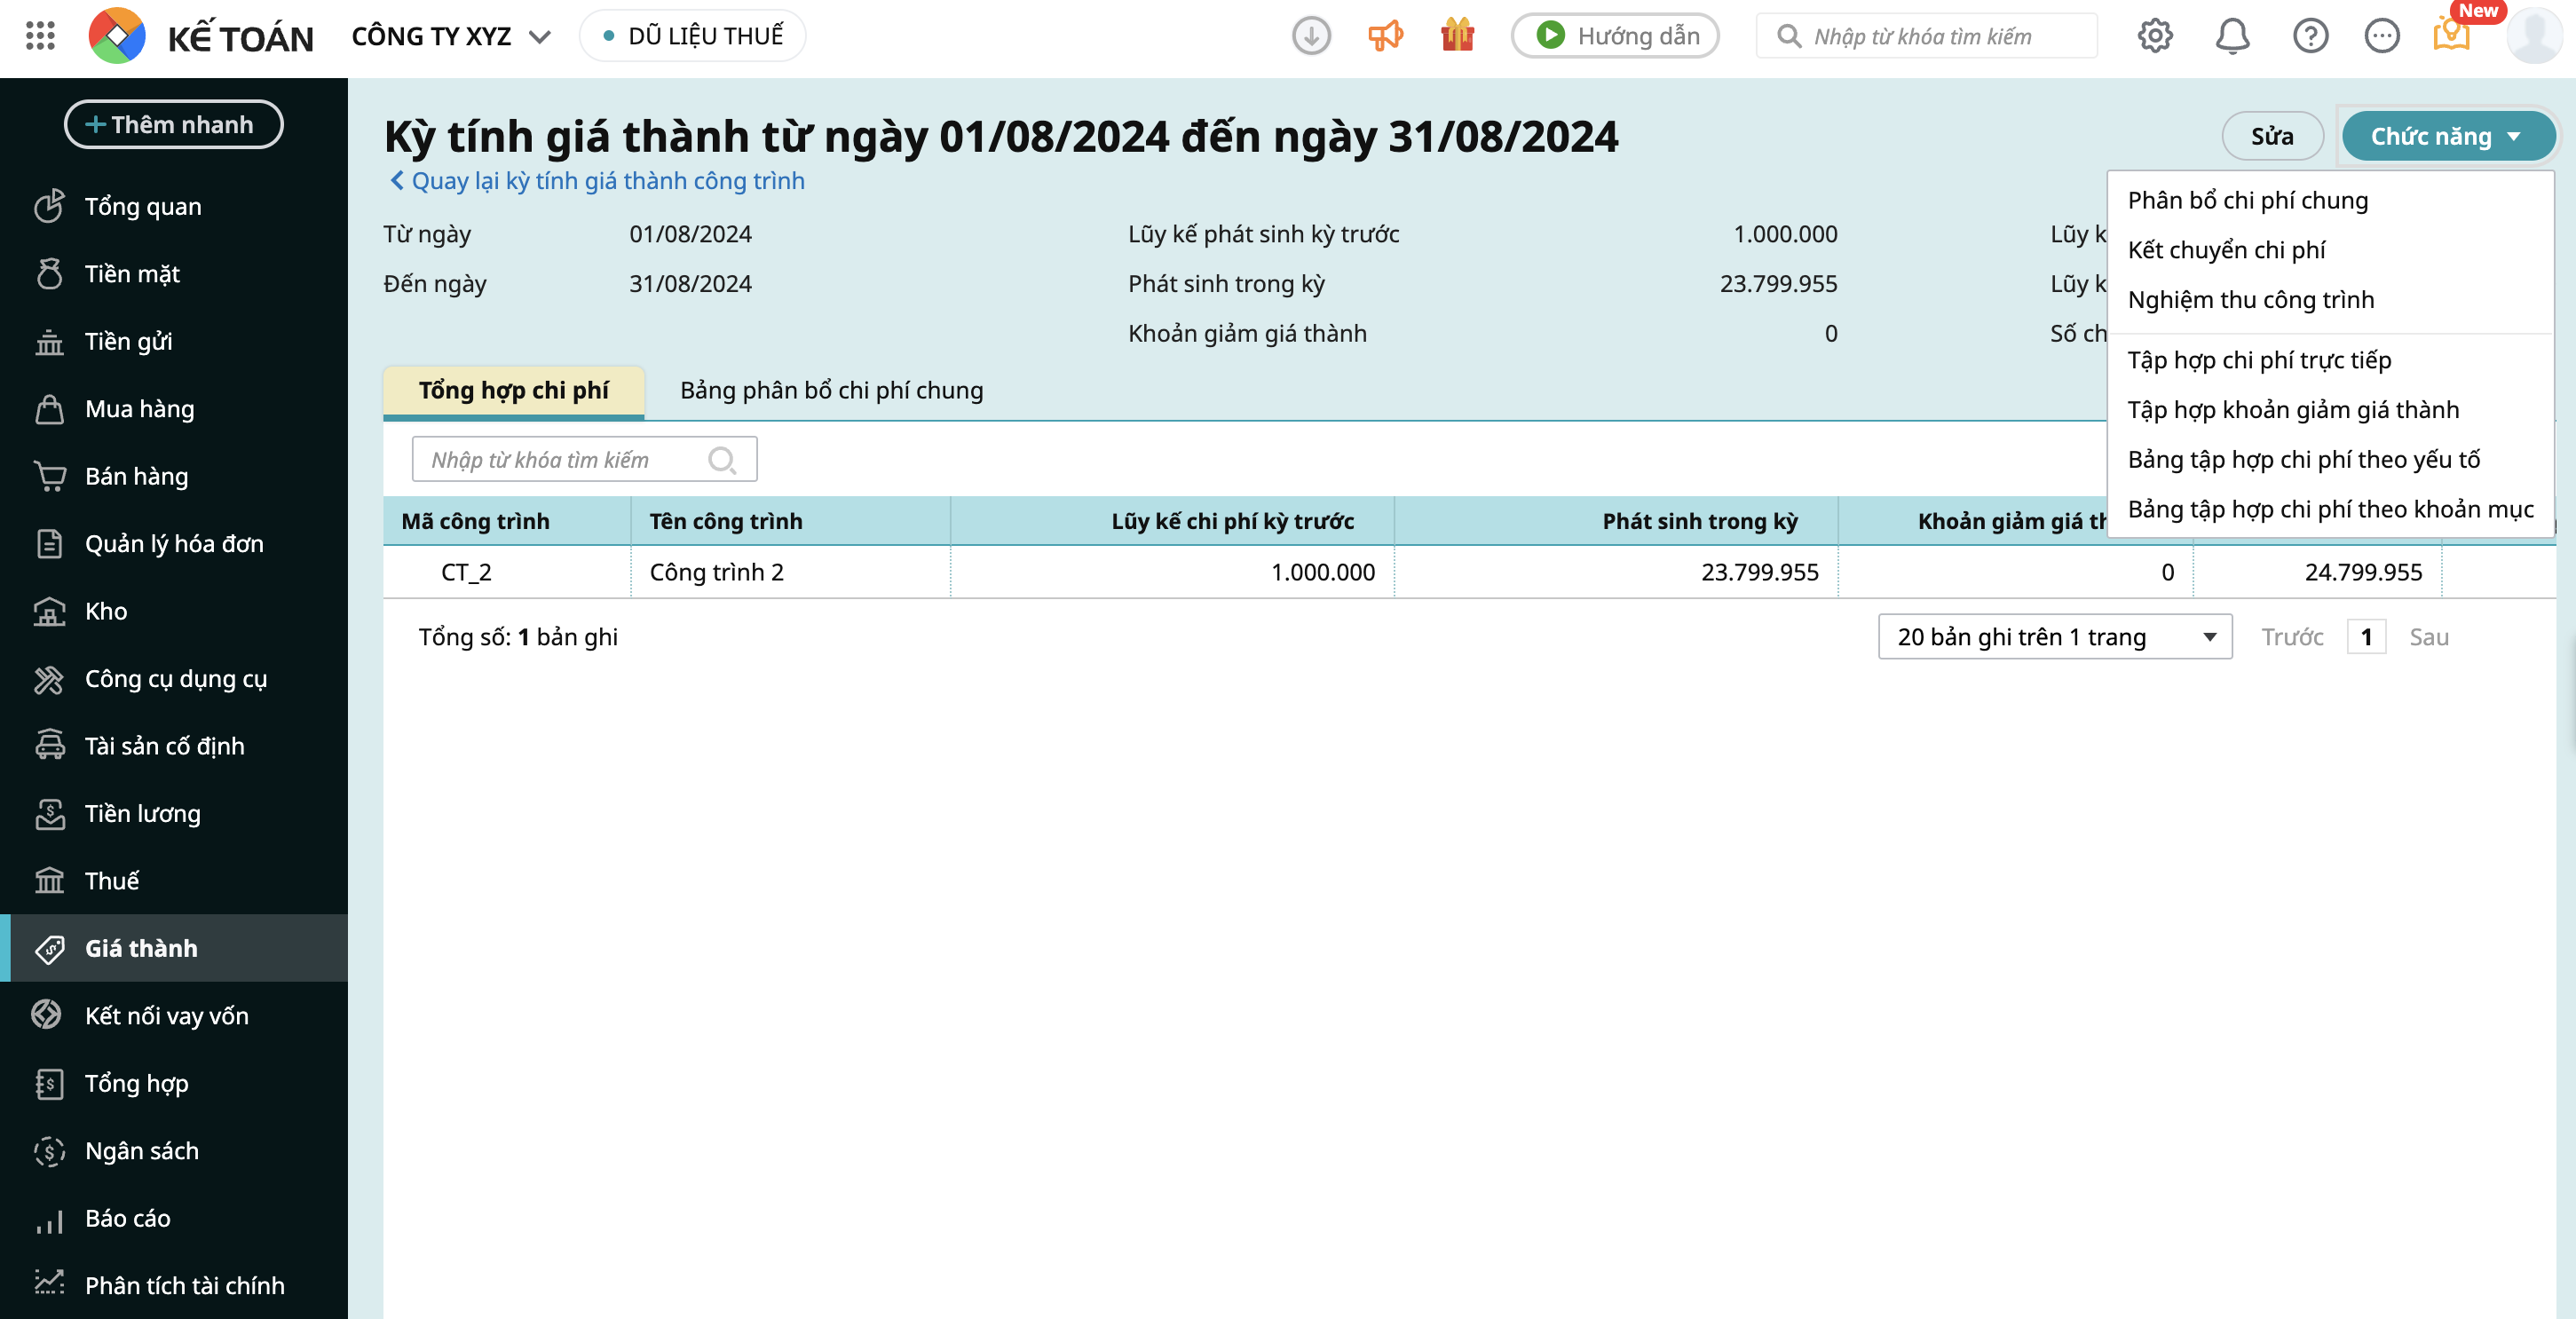Open Kho module

174,612
